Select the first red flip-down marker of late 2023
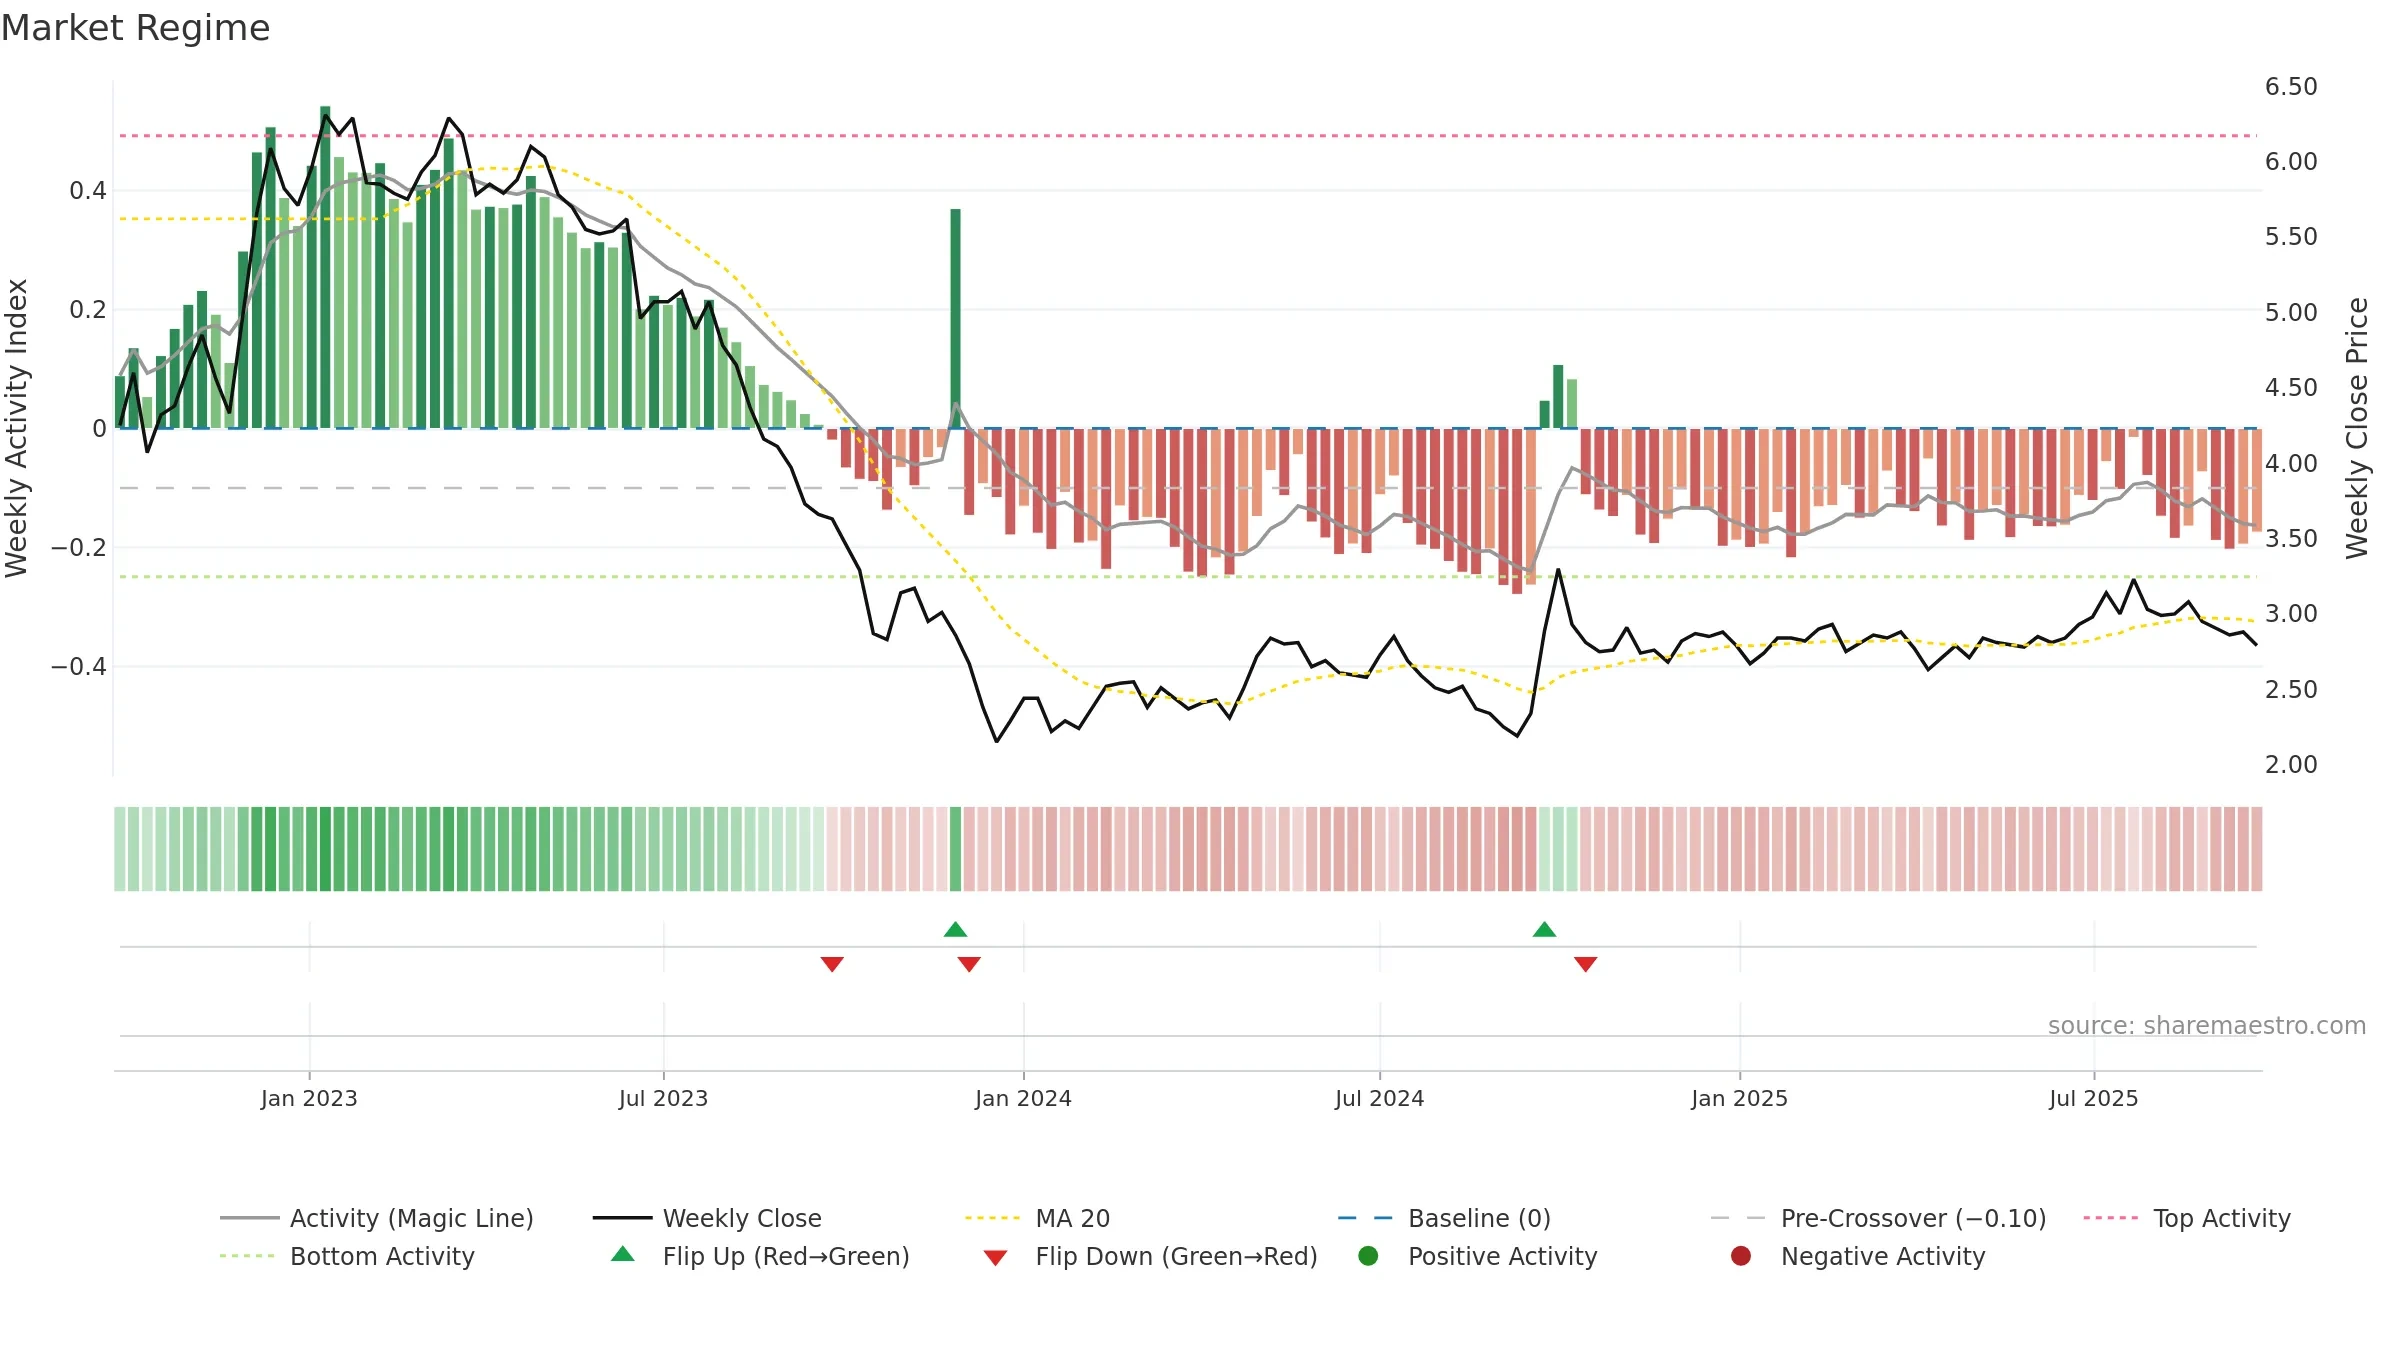The image size is (2400, 1350). [832, 964]
